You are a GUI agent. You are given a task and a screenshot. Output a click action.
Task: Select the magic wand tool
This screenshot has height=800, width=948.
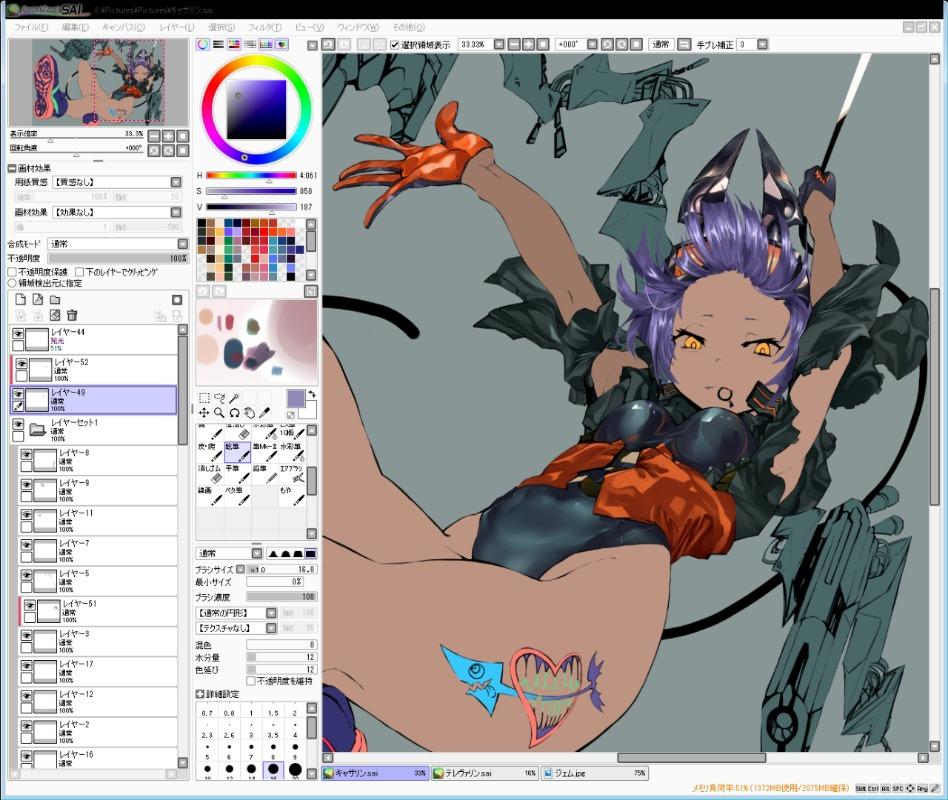coord(234,398)
